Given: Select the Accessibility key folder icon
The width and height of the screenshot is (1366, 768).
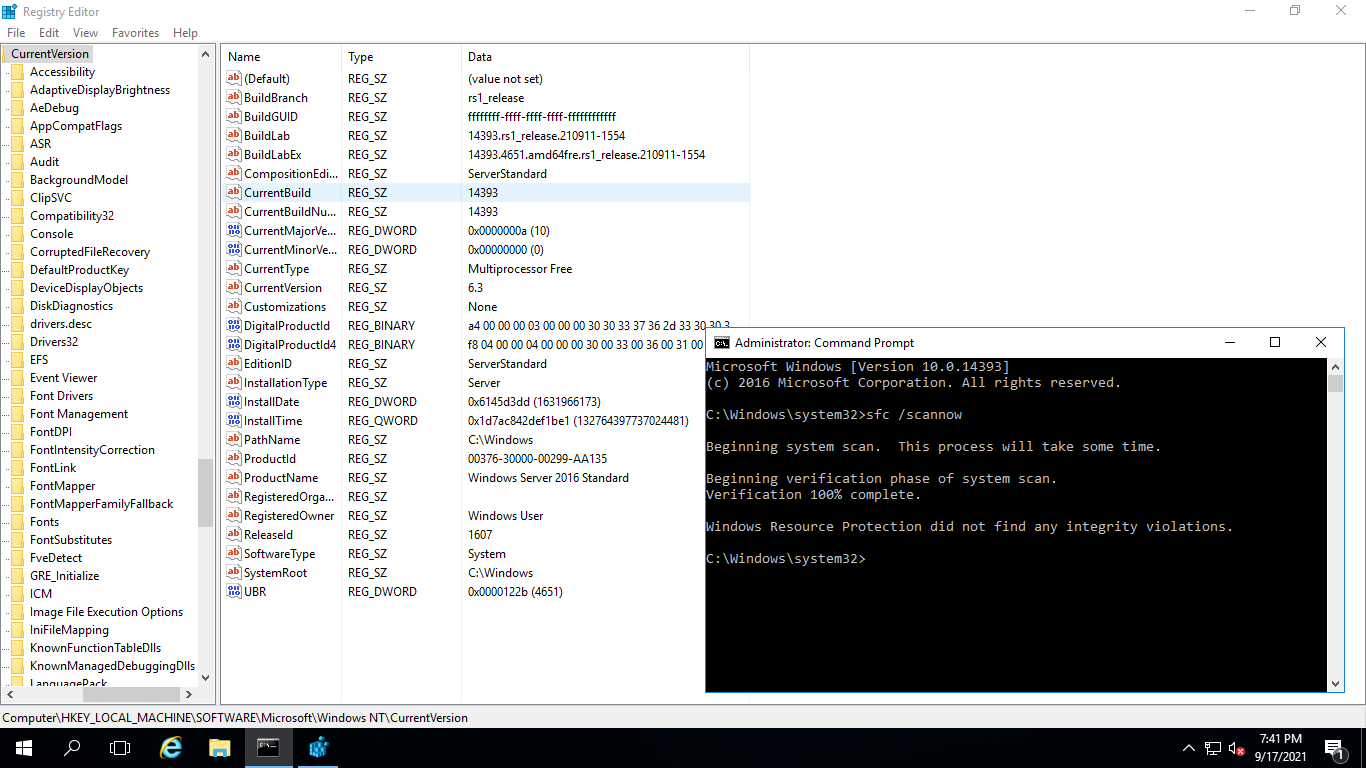Looking at the screenshot, I should [x=17, y=72].
